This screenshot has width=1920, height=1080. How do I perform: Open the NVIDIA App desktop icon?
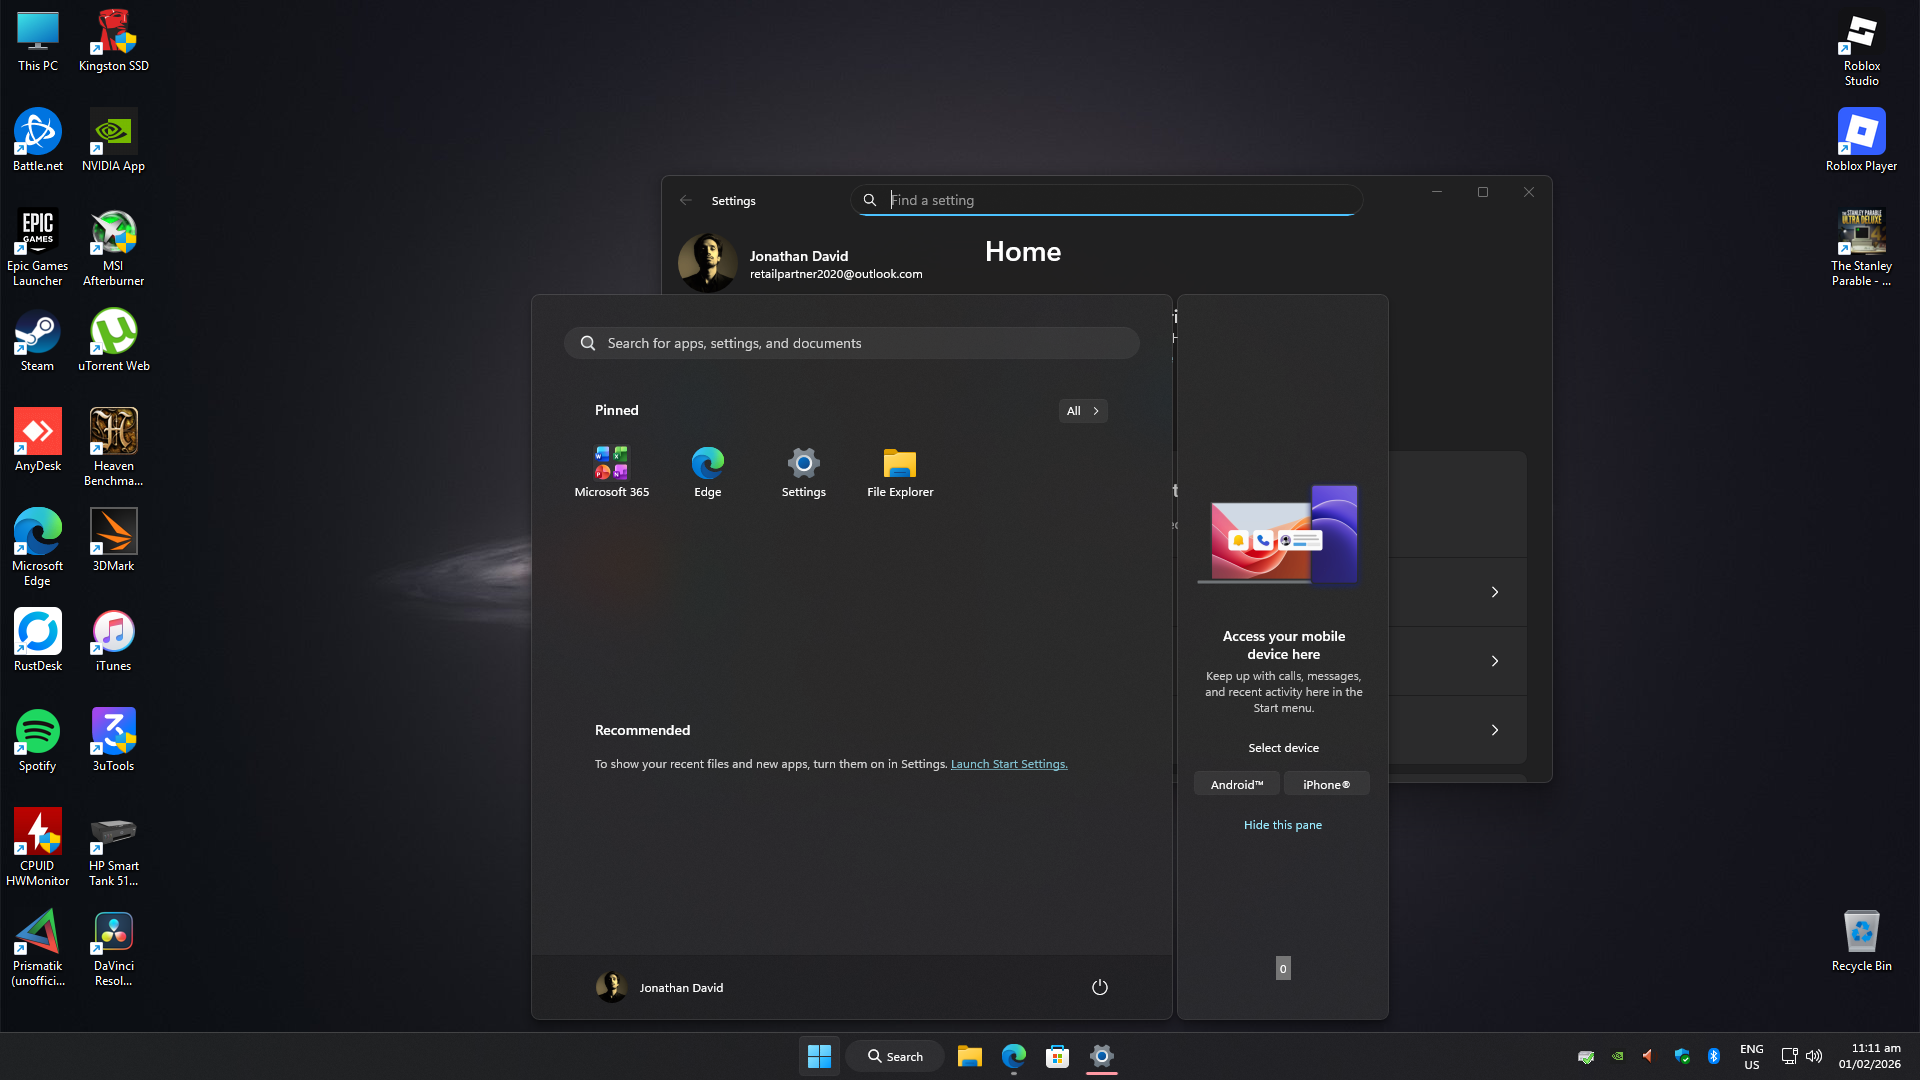pos(113,131)
